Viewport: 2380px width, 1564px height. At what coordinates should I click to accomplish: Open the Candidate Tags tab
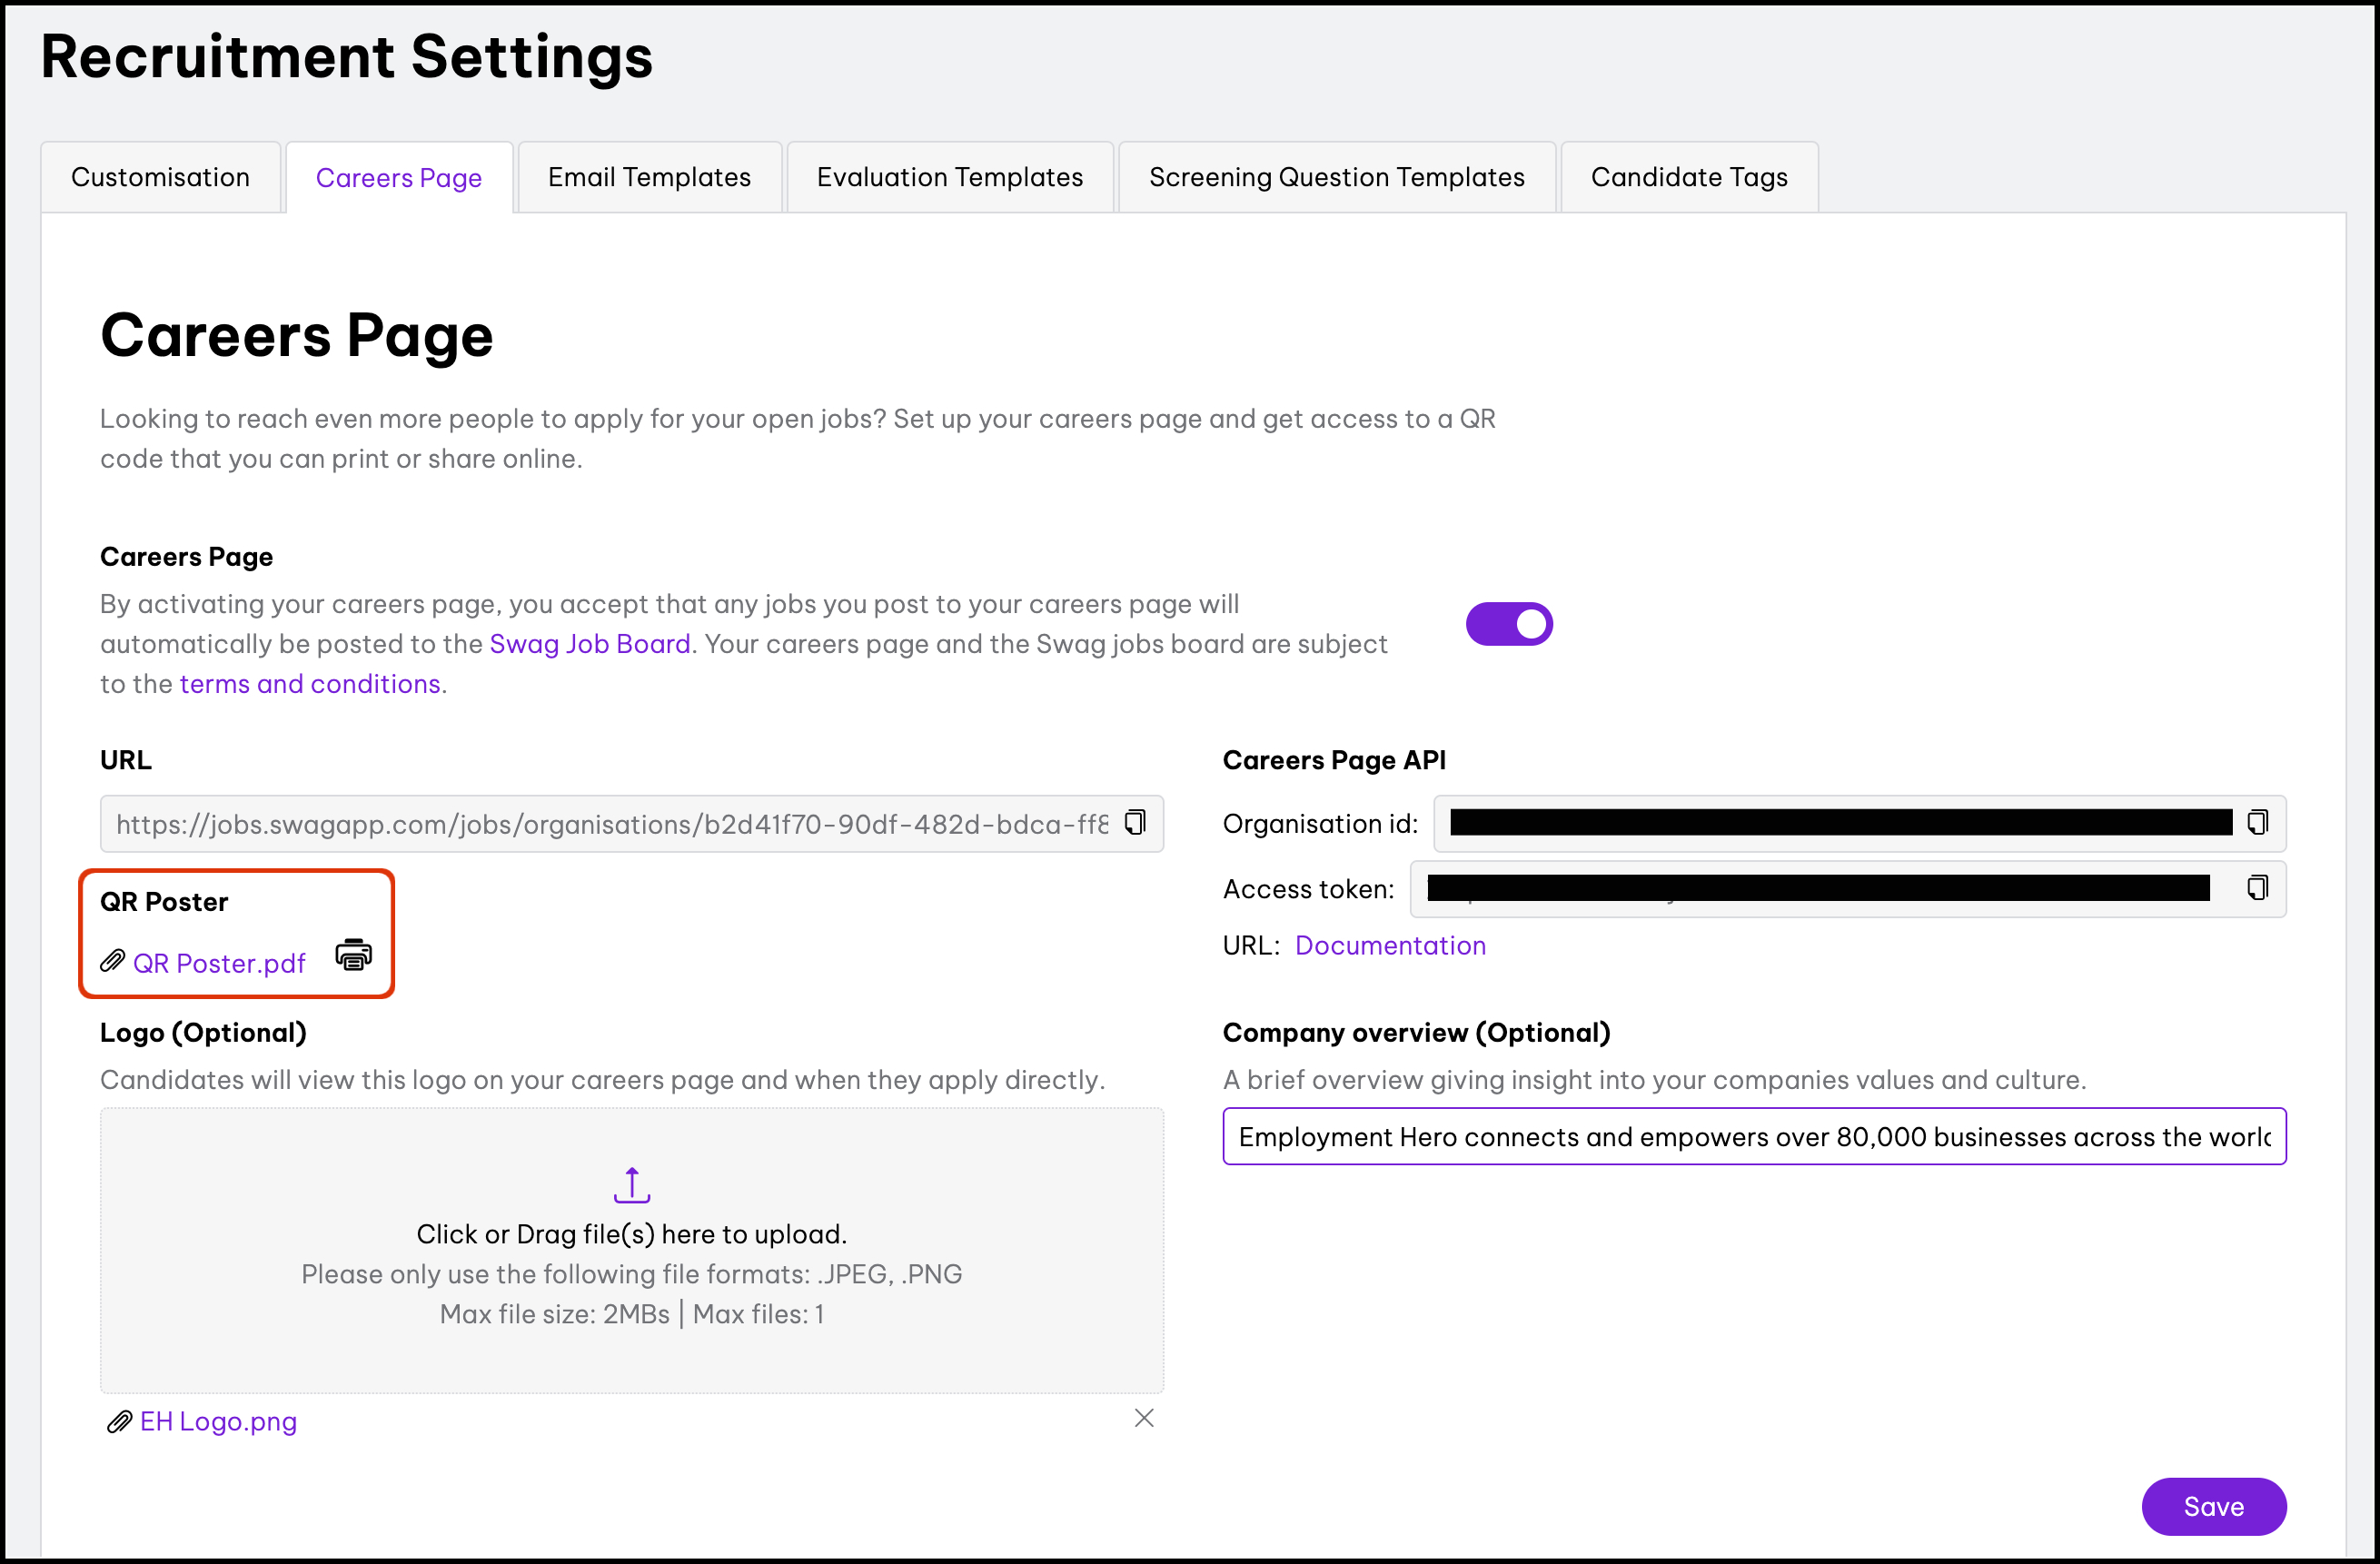tap(1688, 177)
